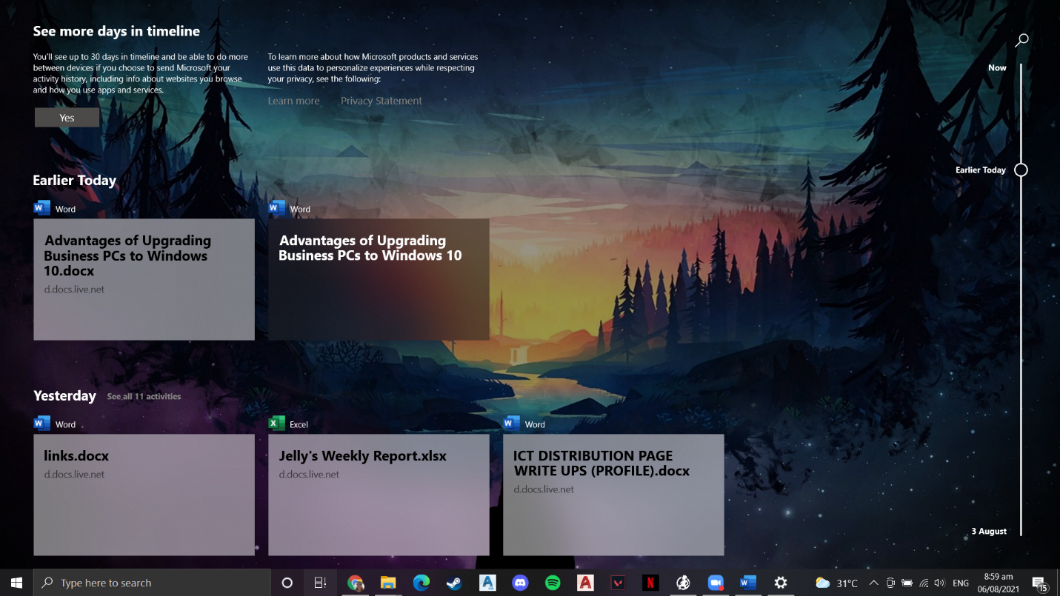
Task: Click the Earlier Today section heading
Action: pyautogui.click(x=74, y=180)
